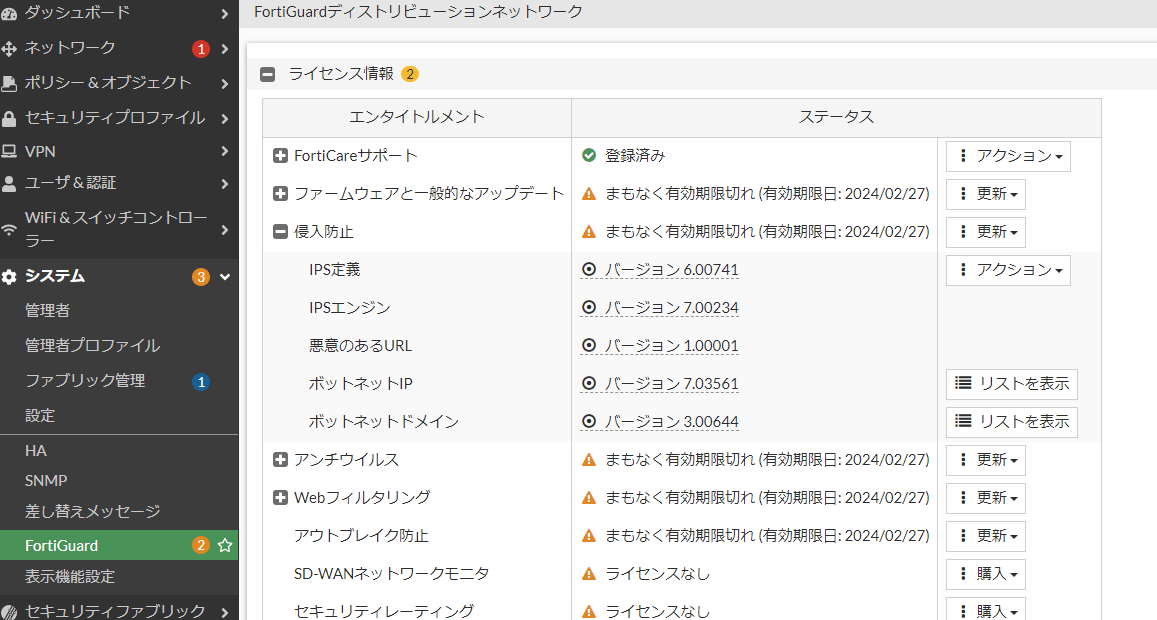Click the red notification badge on Network
The height and width of the screenshot is (620, 1157).
(x=201, y=49)
